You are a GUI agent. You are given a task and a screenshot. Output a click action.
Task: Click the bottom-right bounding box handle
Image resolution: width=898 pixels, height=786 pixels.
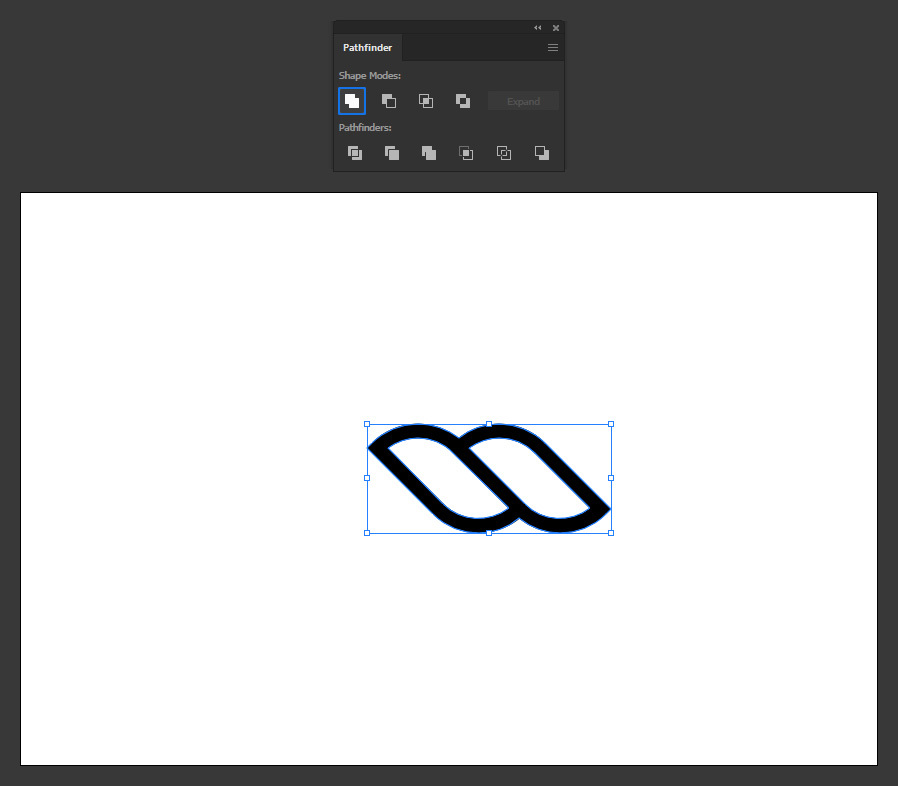[611, 533]
